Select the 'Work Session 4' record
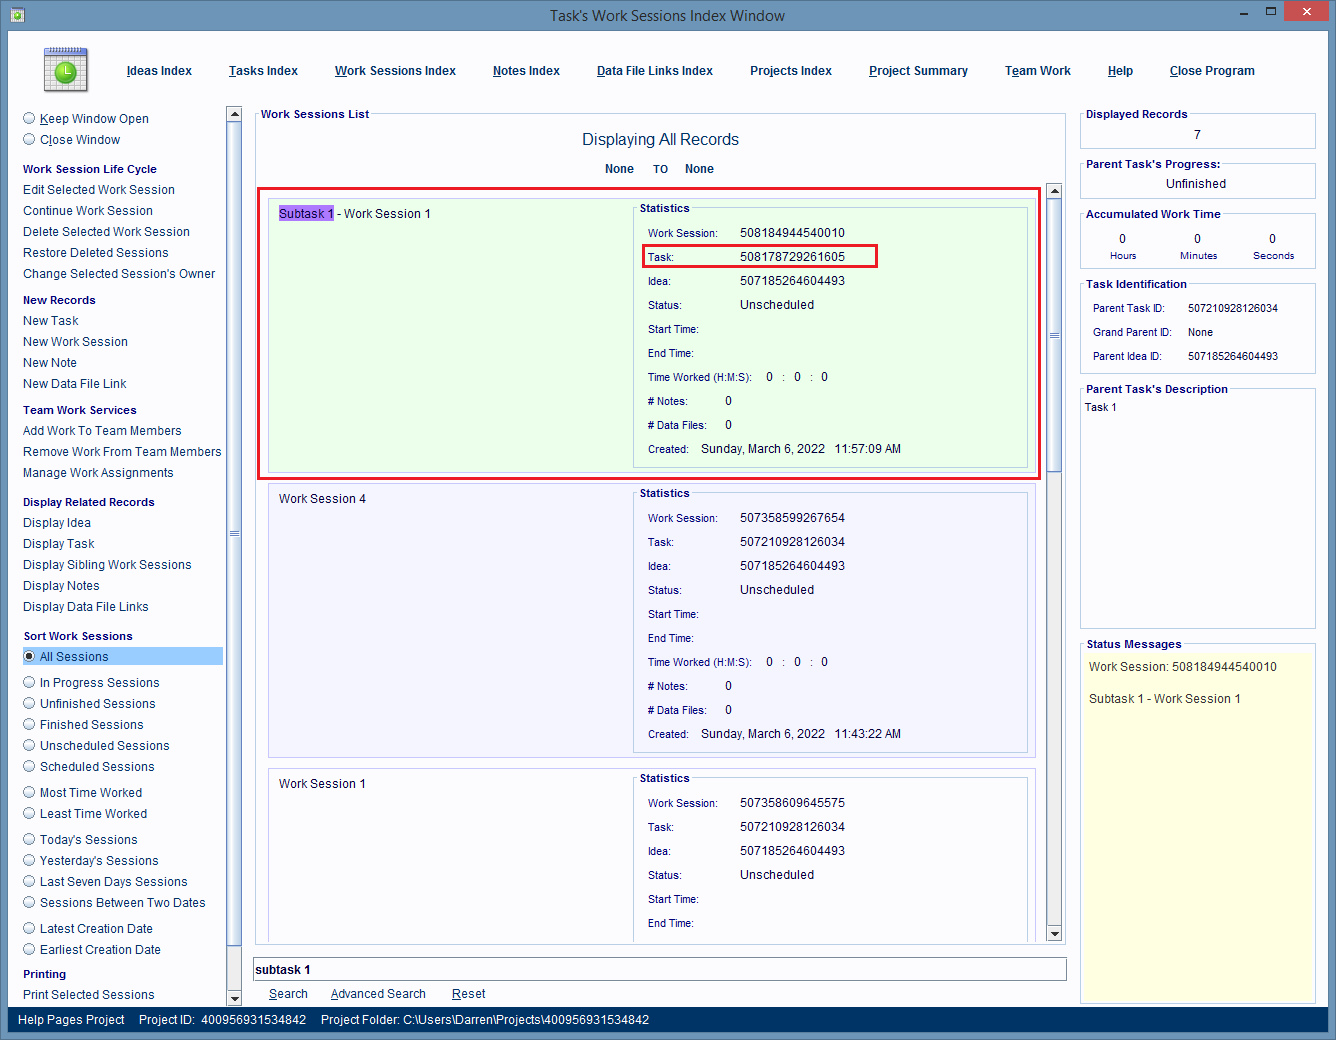 click(651, 619)
